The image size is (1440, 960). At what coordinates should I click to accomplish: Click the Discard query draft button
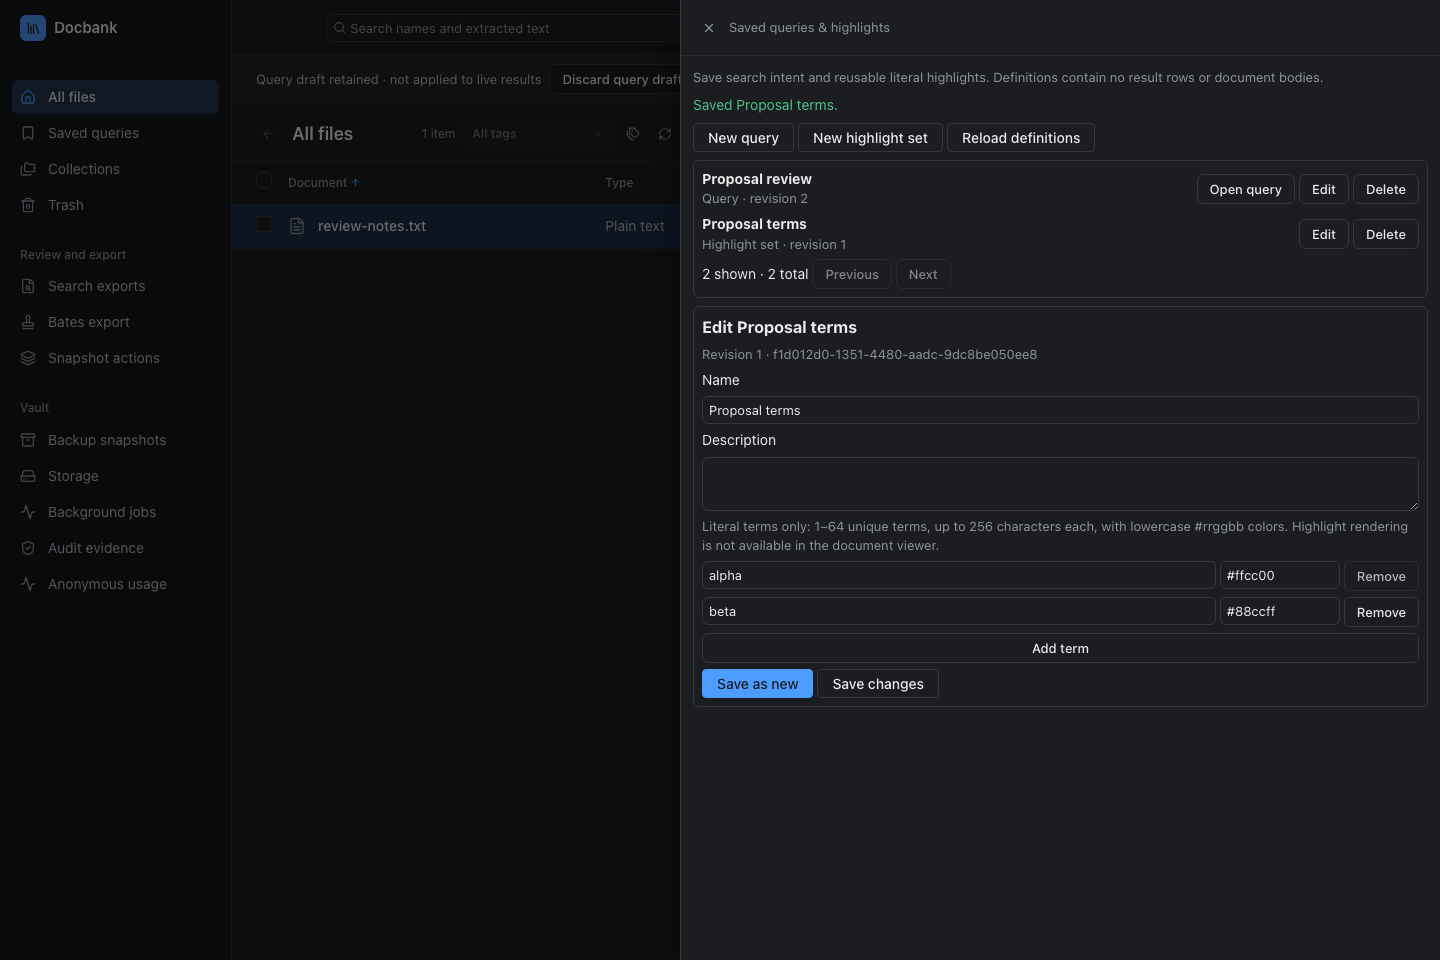tap(616, 80)
